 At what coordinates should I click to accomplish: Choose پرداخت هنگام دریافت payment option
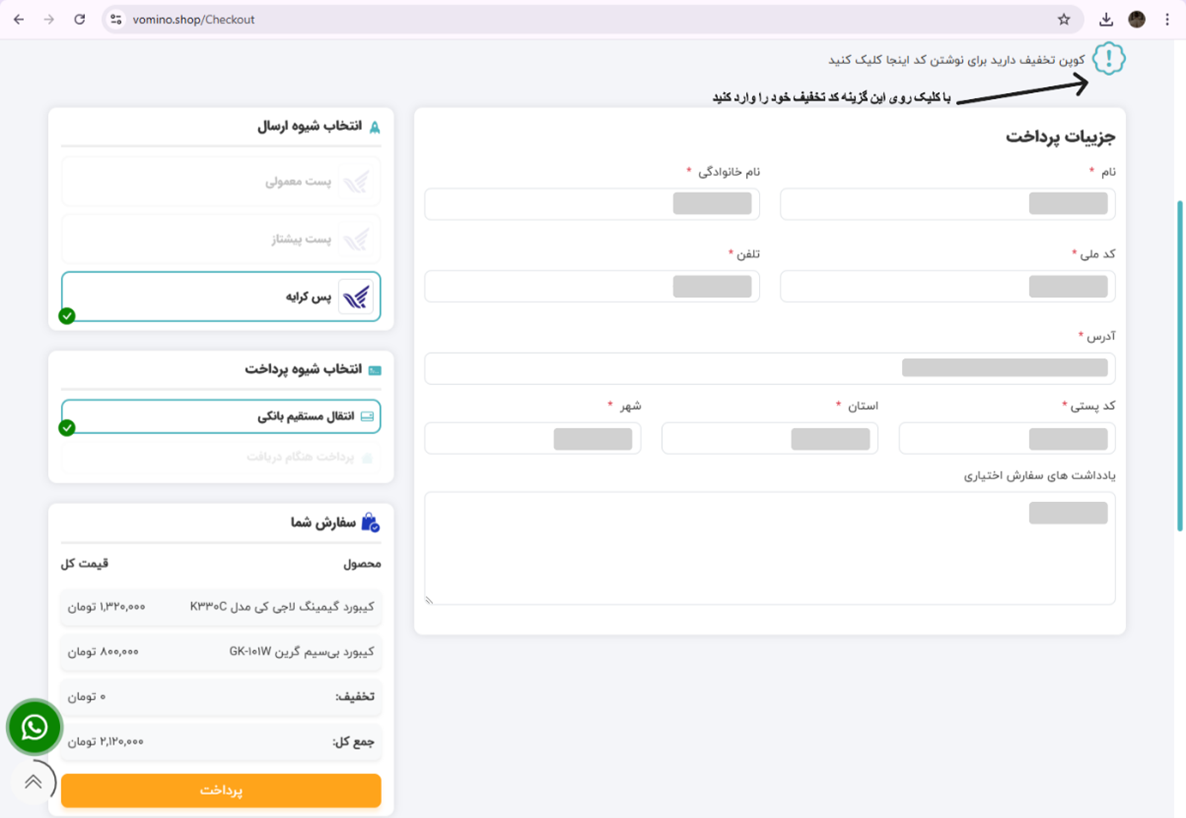click(x=221, y=457)
